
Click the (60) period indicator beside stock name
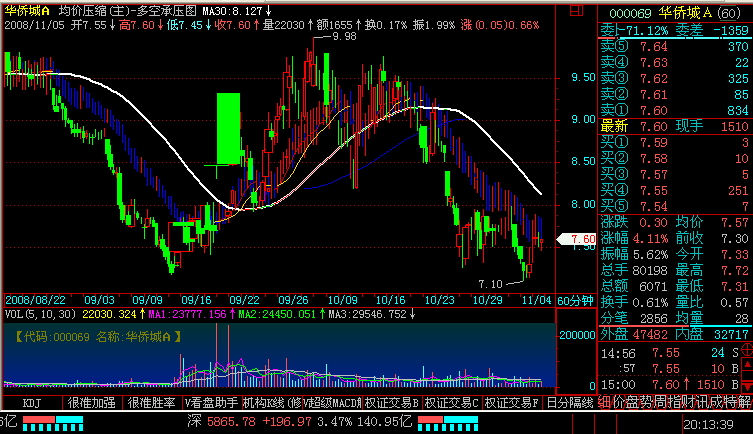[x=729, y=13]
